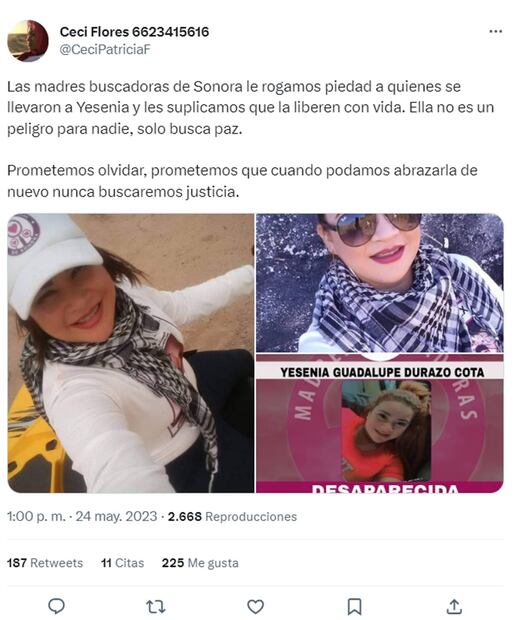Screen dimensions: 514x620
Task: Click the reply speech bubble icon
Action: 57,606
